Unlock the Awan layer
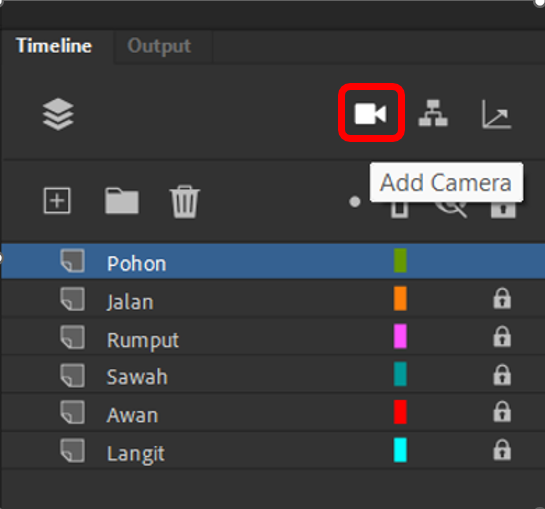The image size is (545, 509). pyautogui.click(x=502, y=412)
